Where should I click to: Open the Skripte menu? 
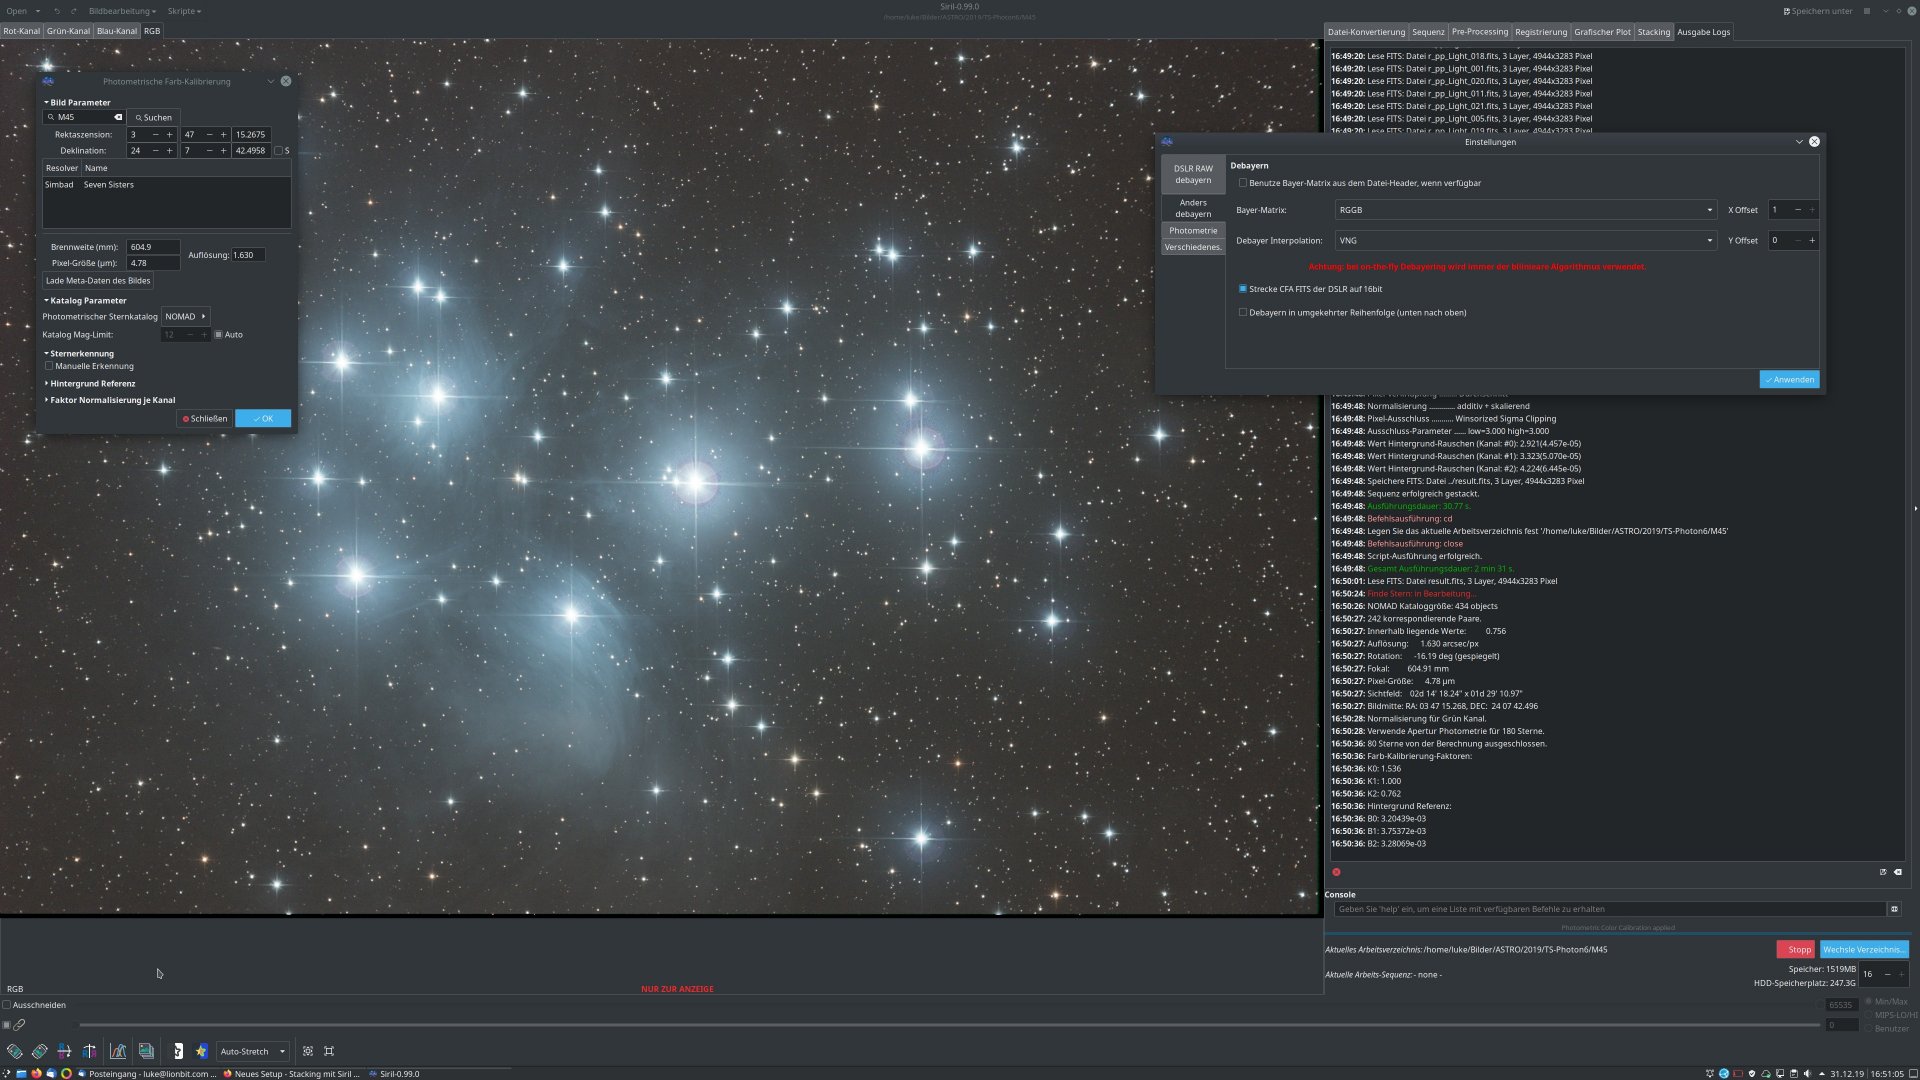pyautogui.click(x=184, y=11)
